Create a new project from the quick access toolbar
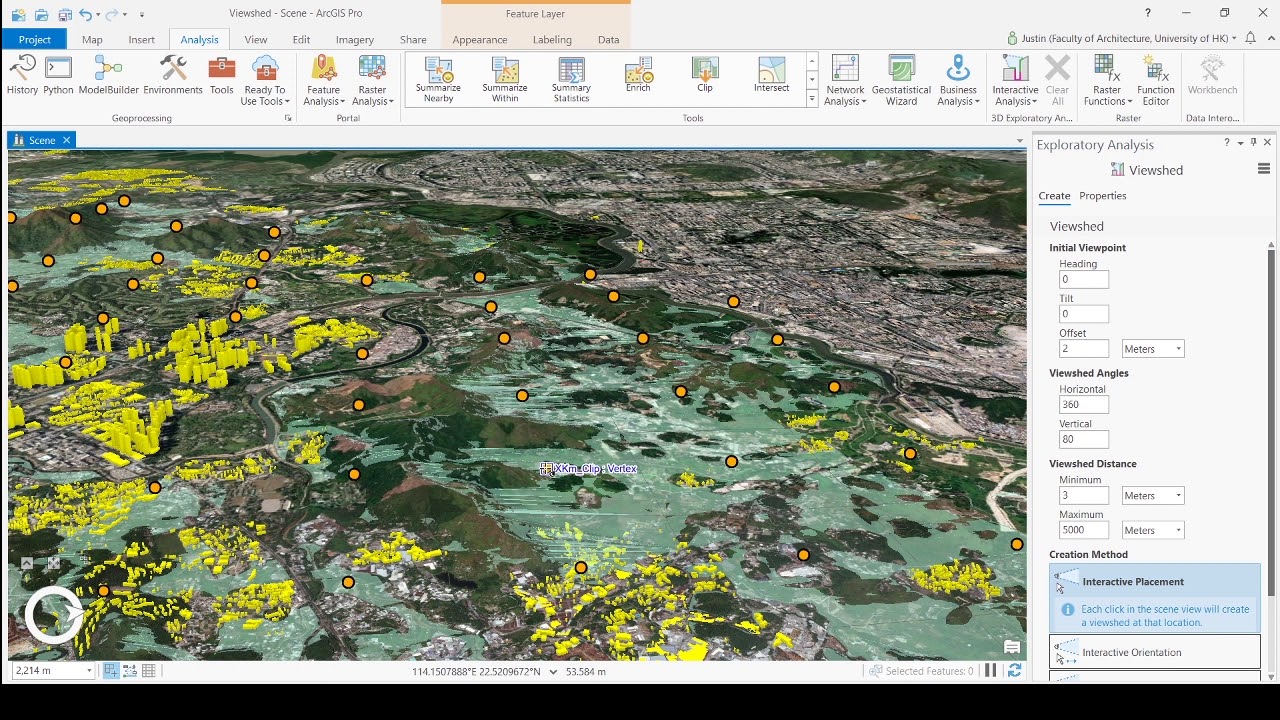Screen dimensions: 1280x720 (19, 14)
